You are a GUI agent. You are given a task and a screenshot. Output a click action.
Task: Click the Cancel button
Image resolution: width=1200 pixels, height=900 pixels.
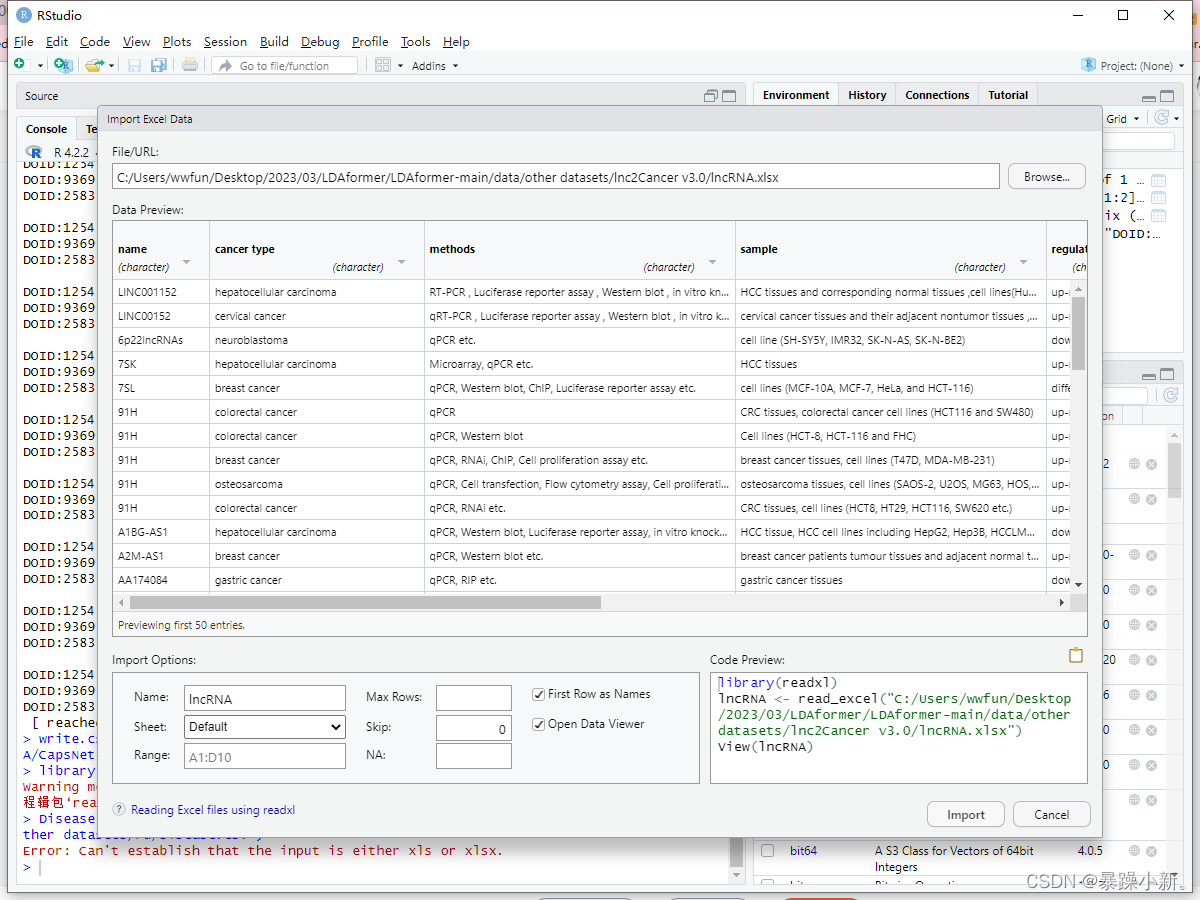coord(1051,814)
